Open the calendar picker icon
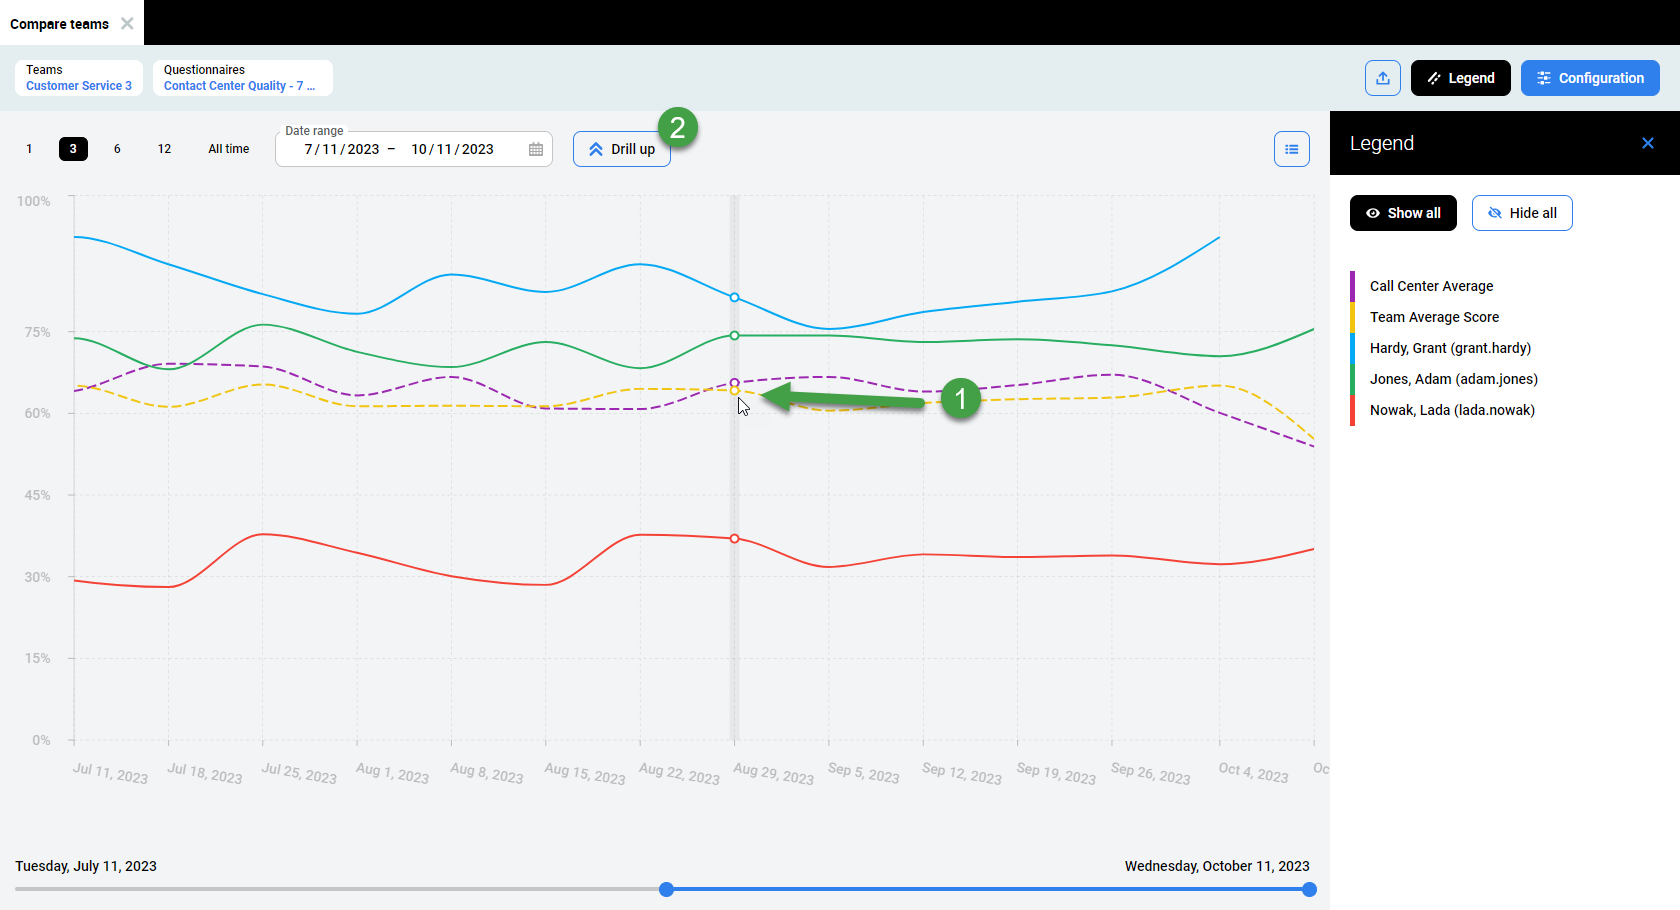Screen dimensions: 1680x910 tap(536, 148)
